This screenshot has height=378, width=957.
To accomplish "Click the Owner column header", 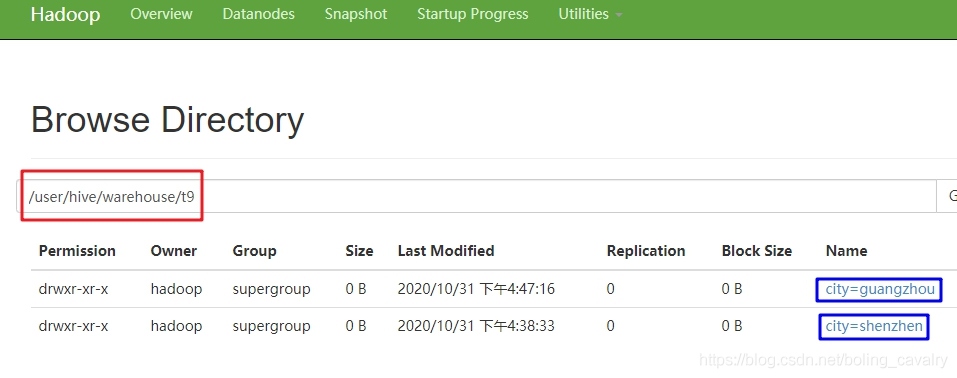I will tap(174, 251).
